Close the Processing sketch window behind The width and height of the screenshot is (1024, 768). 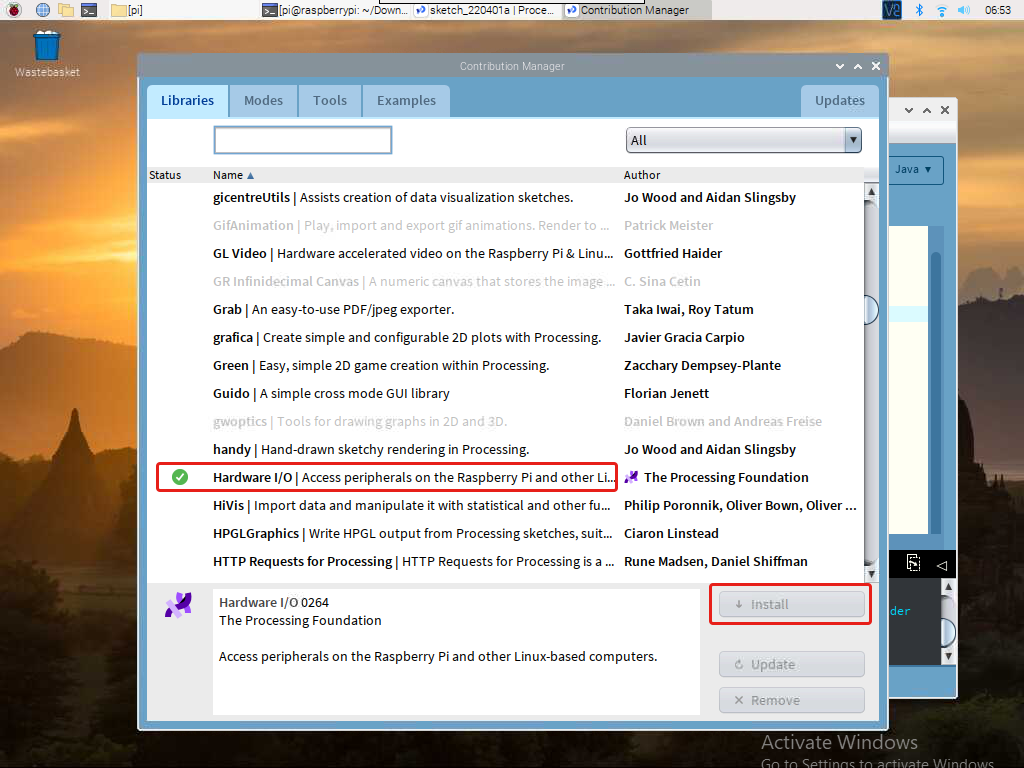(x=945, y=110)
